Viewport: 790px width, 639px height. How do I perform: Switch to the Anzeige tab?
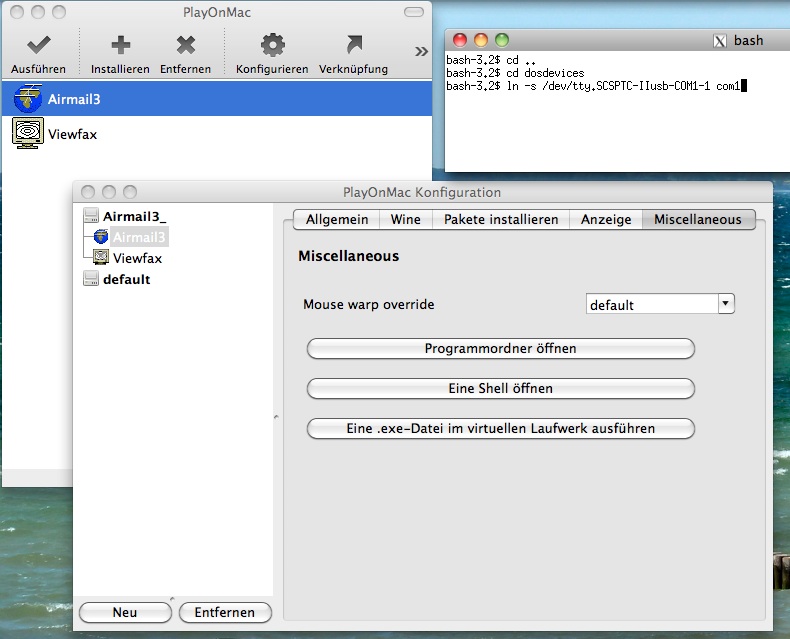(606, 219)
